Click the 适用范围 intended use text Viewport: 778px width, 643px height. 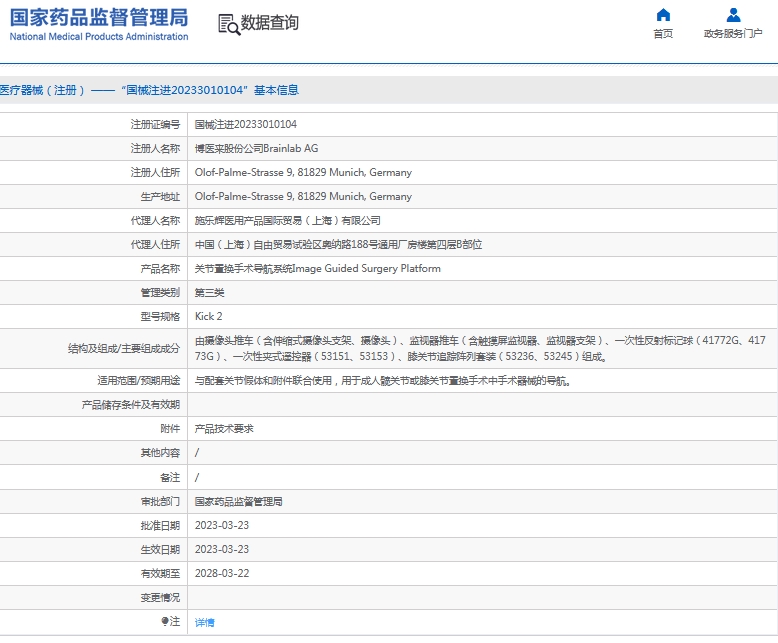click(x=383, y=381)
